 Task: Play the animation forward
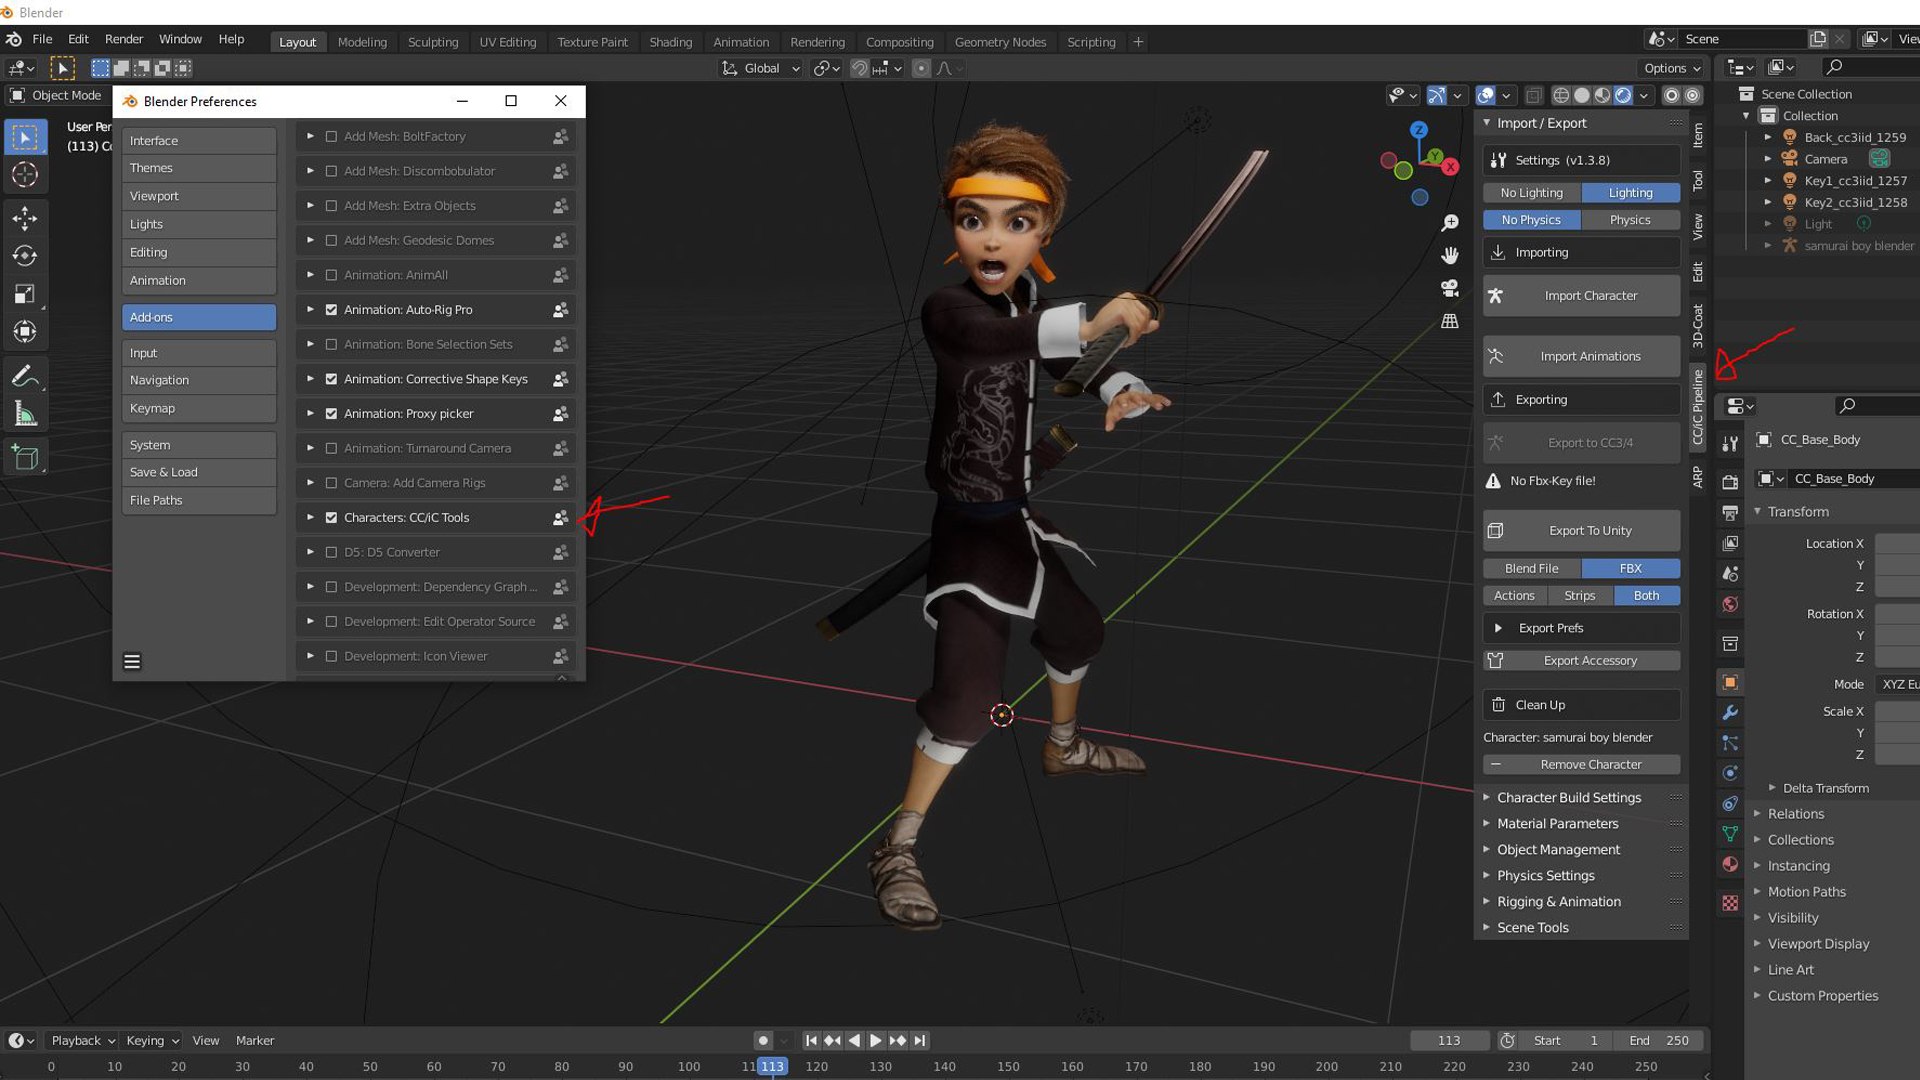coord(876,1041)
